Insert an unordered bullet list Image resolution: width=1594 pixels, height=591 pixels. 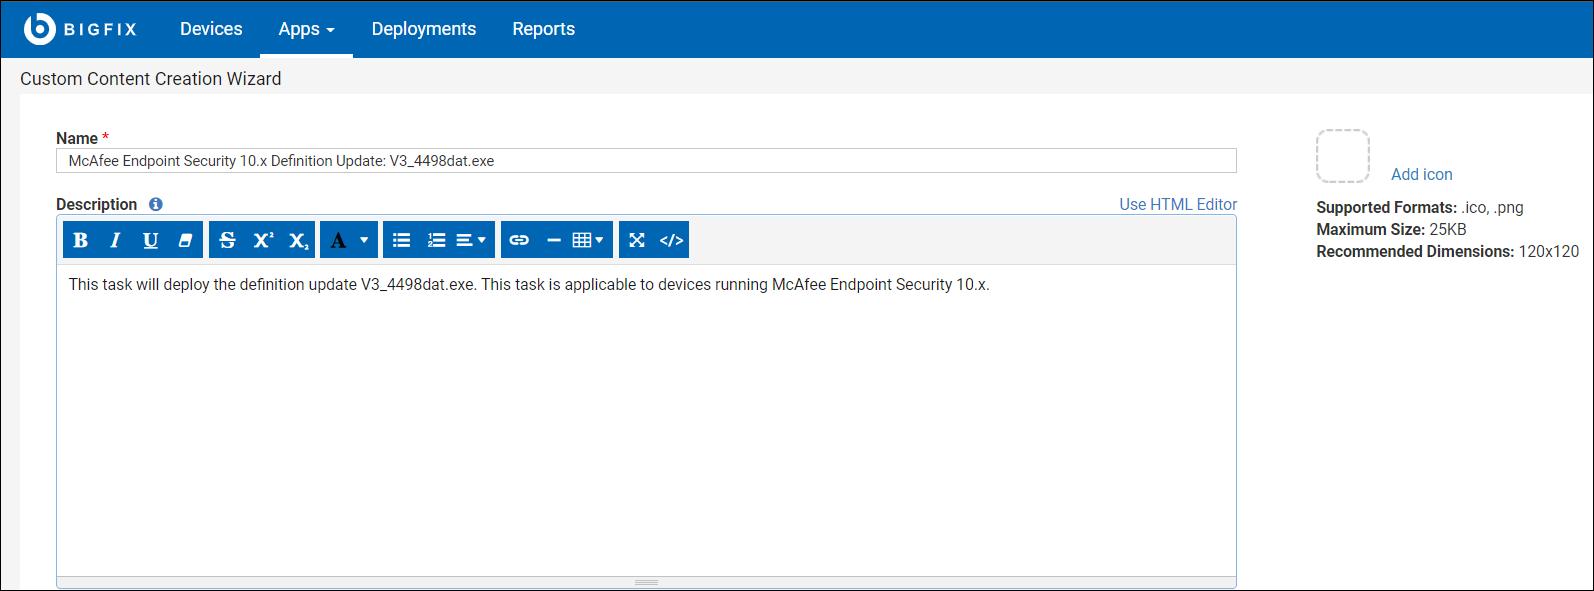401,240
